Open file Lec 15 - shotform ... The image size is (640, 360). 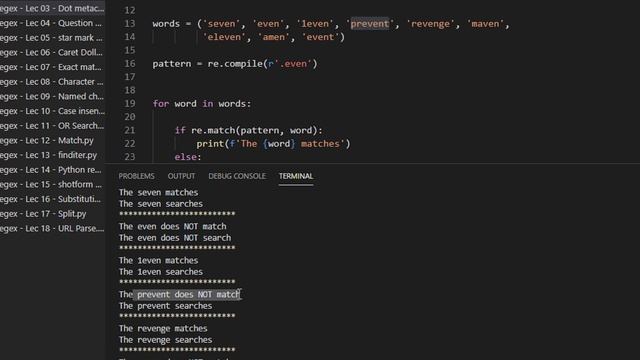pyautogui.click(x=52, y=184)
